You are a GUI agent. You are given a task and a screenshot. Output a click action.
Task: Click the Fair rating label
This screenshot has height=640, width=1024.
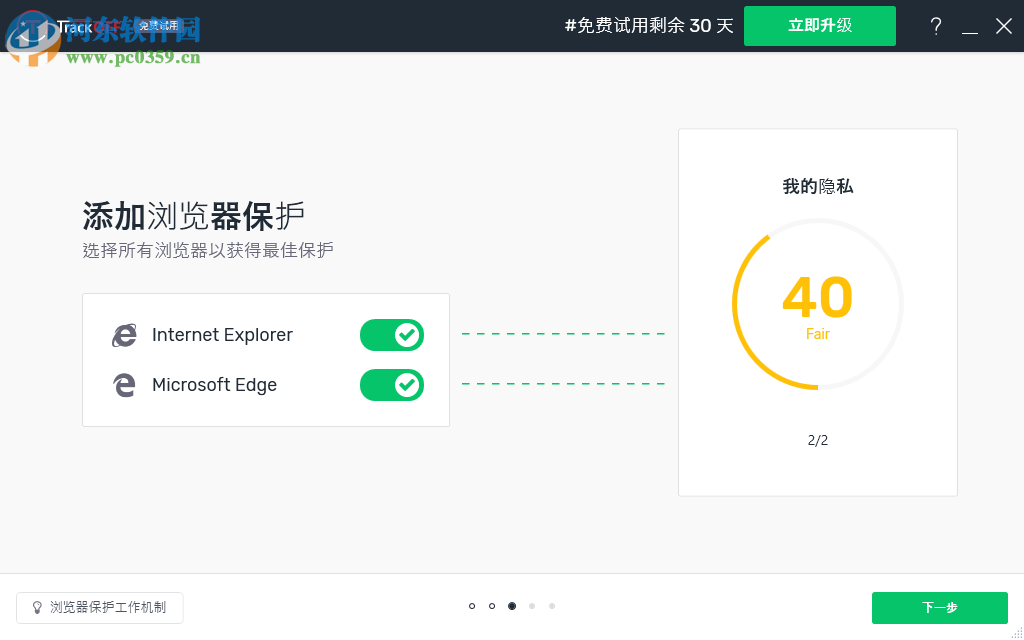point(817,334)
